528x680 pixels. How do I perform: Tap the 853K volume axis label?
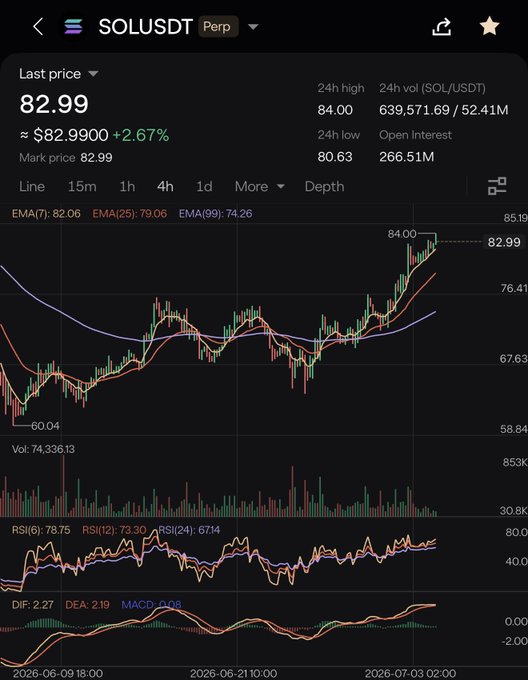pyautogui.click(x=515, y=462)
